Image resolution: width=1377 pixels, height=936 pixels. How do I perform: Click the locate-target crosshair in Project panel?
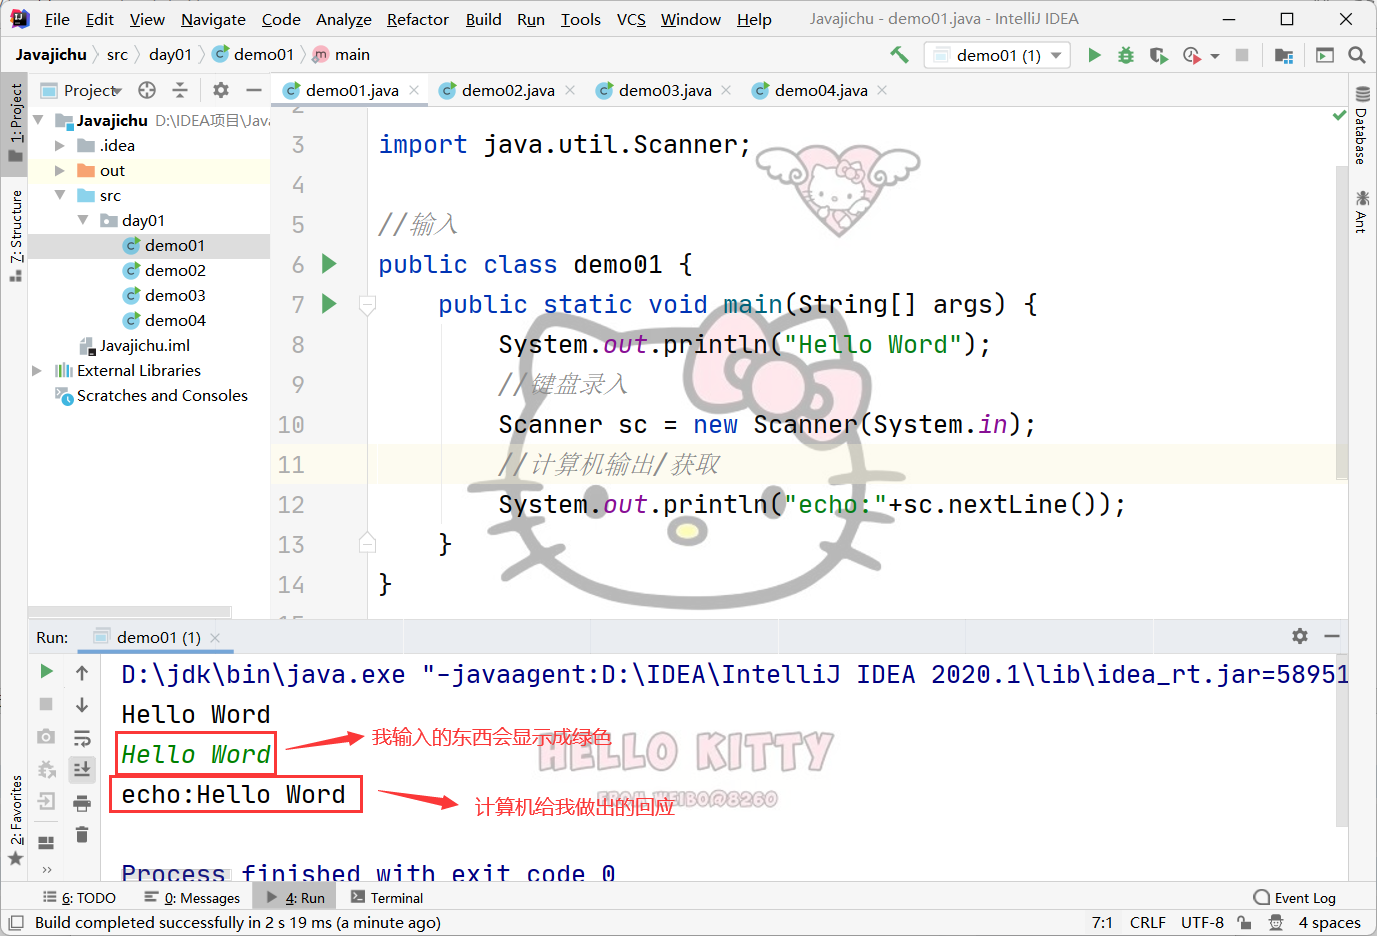tap(147, 90)
